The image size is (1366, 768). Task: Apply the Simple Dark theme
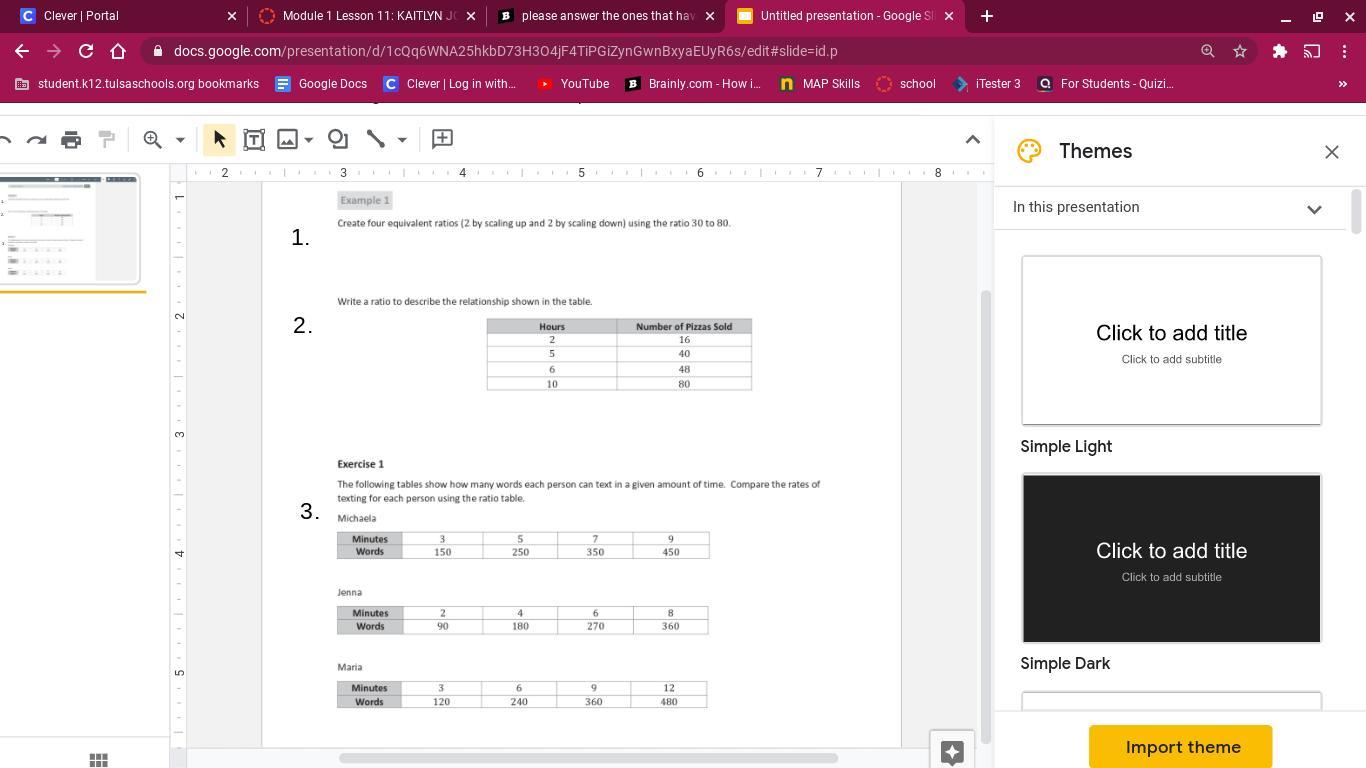[x=1171, y=558]
